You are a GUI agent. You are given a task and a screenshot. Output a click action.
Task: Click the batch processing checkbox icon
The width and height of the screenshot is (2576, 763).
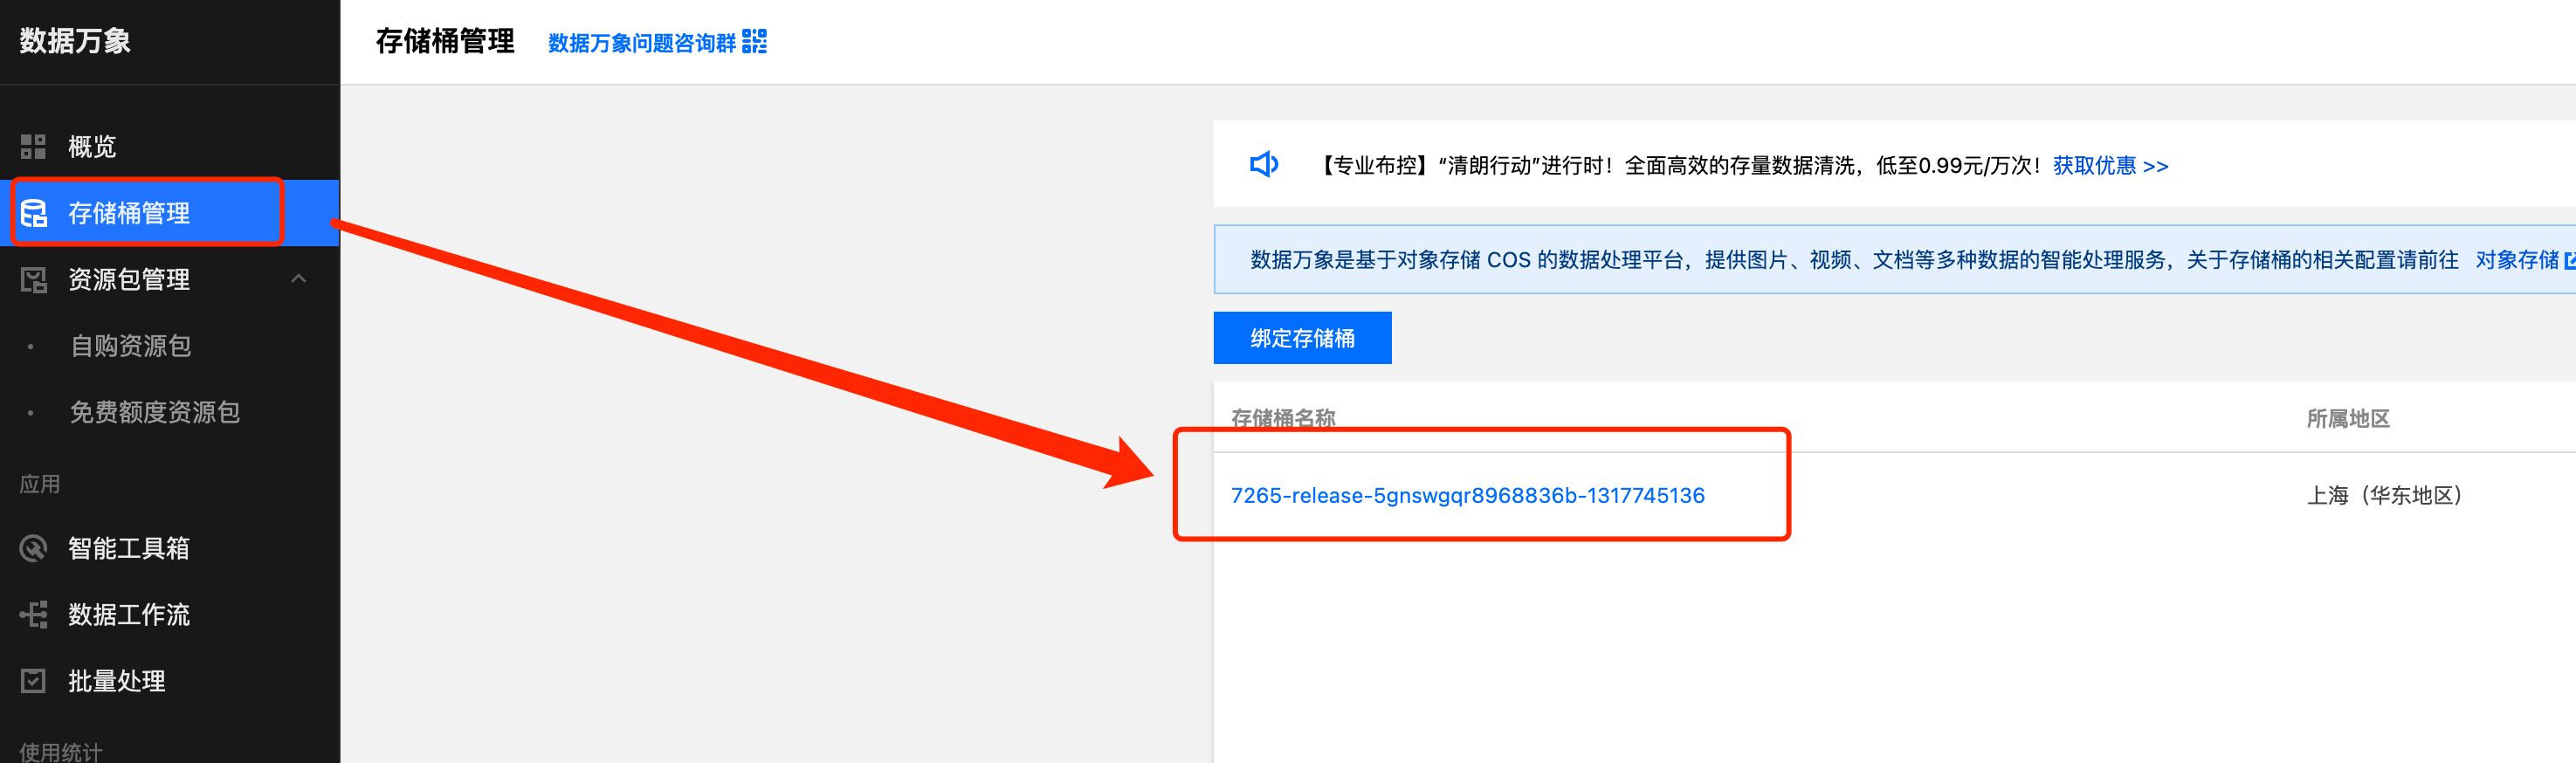point(33,681)
